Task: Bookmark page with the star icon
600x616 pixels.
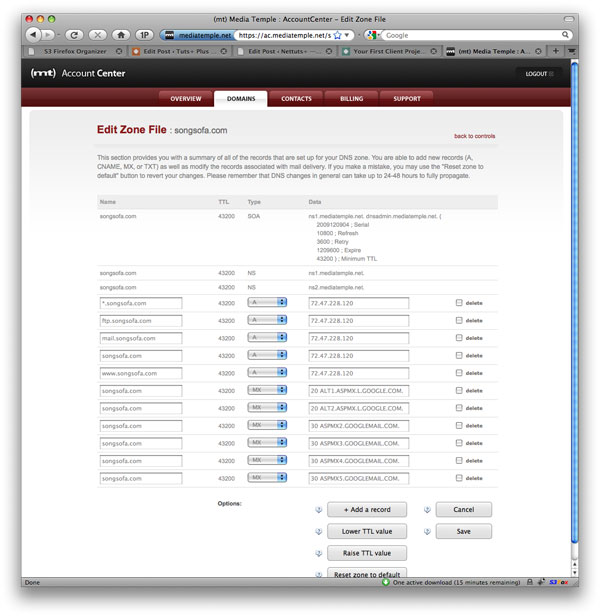Action: pos(337,35)
